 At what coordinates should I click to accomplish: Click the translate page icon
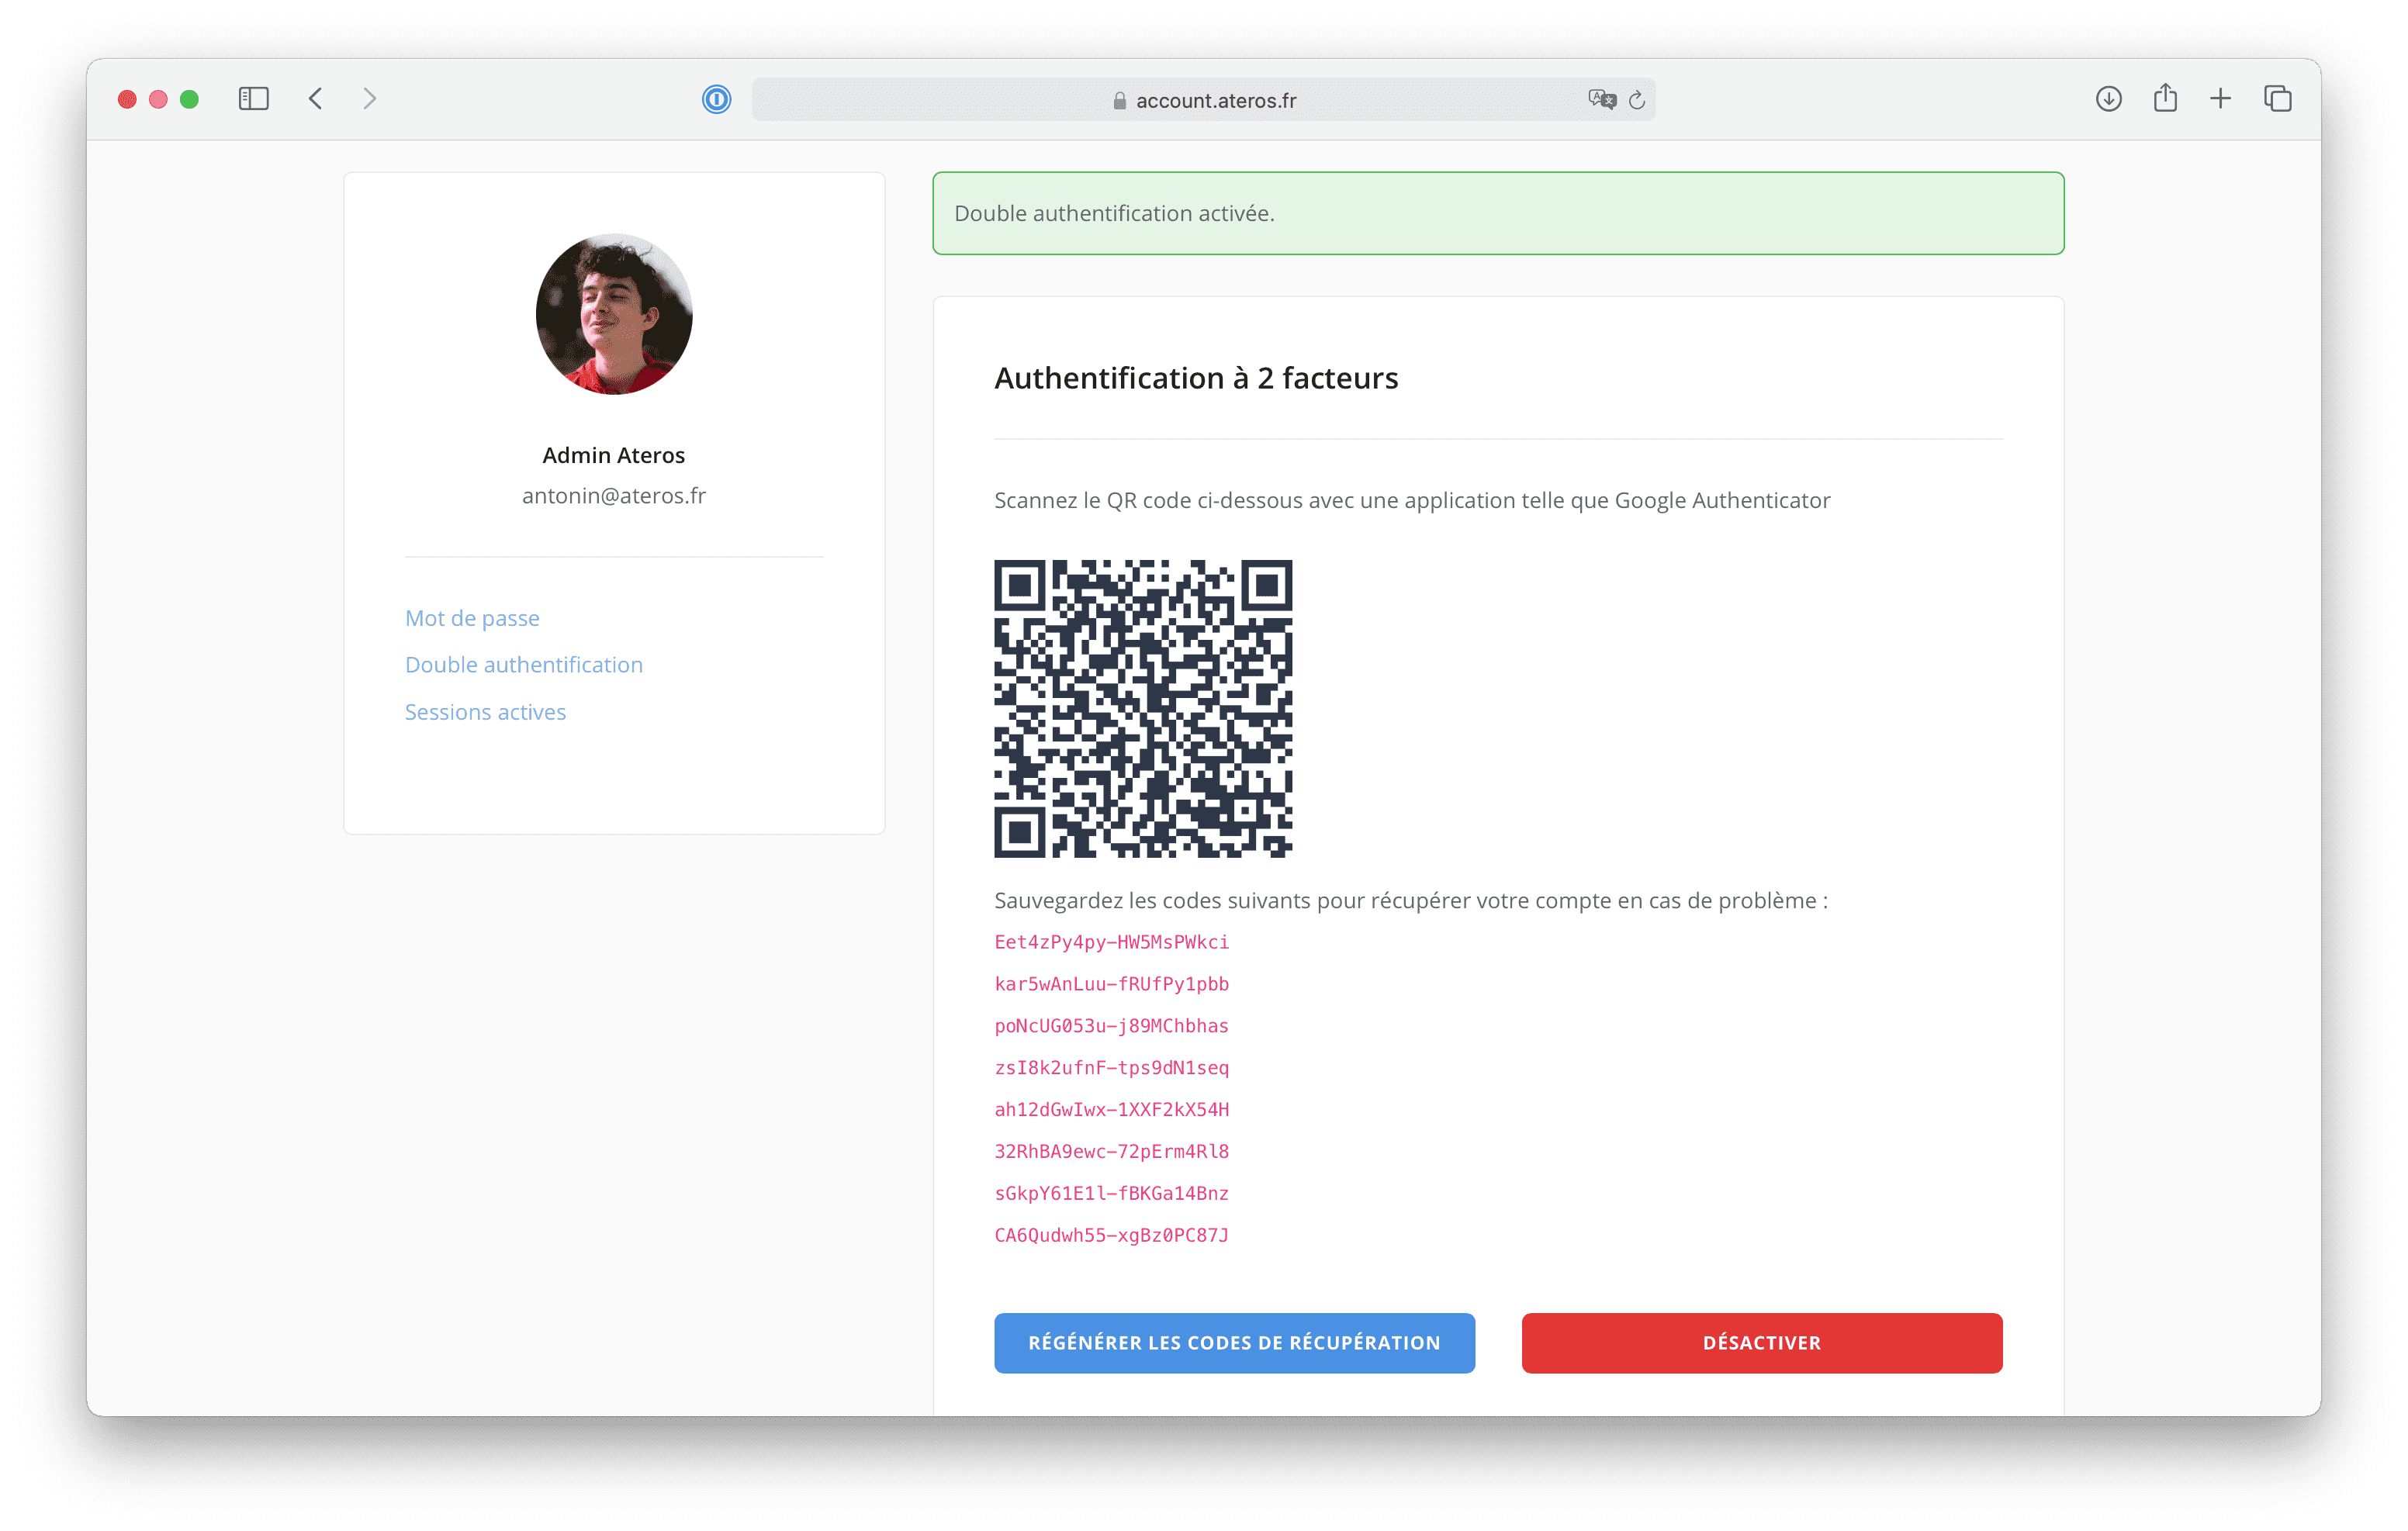pyautogui.click(x=1601, y=100)
